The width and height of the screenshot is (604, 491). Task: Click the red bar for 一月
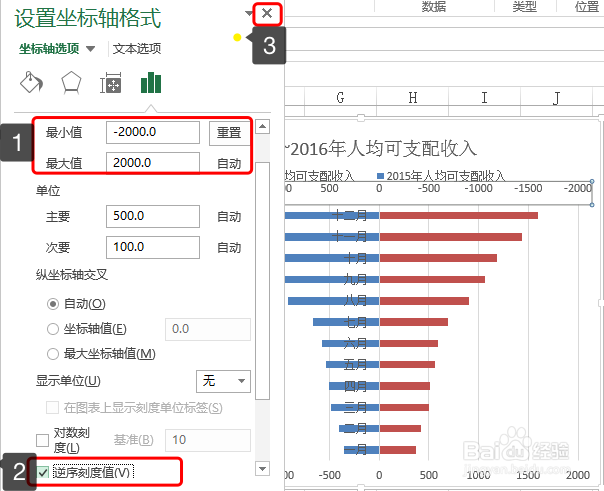[398, 450]
